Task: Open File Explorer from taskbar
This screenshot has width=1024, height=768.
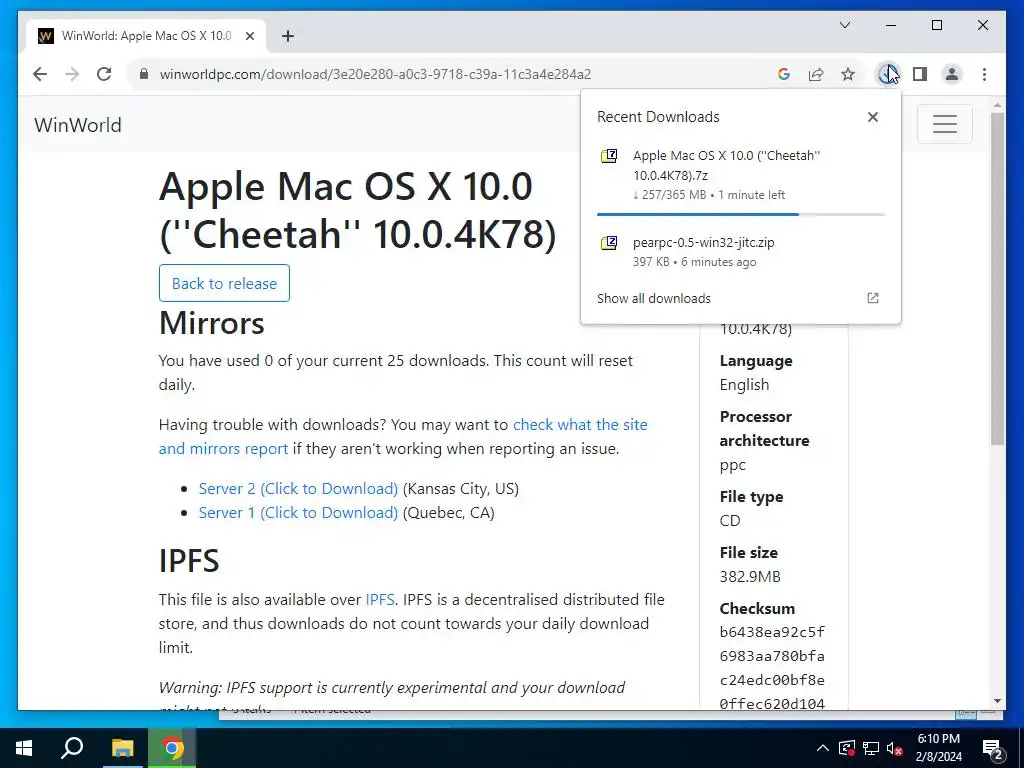Action: pos(122,748)
